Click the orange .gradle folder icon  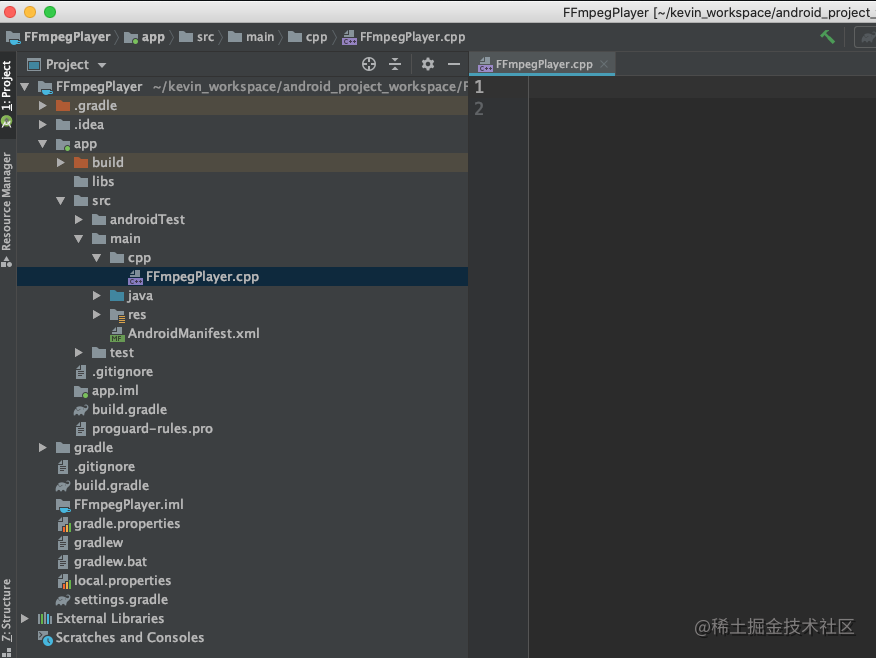63,106
